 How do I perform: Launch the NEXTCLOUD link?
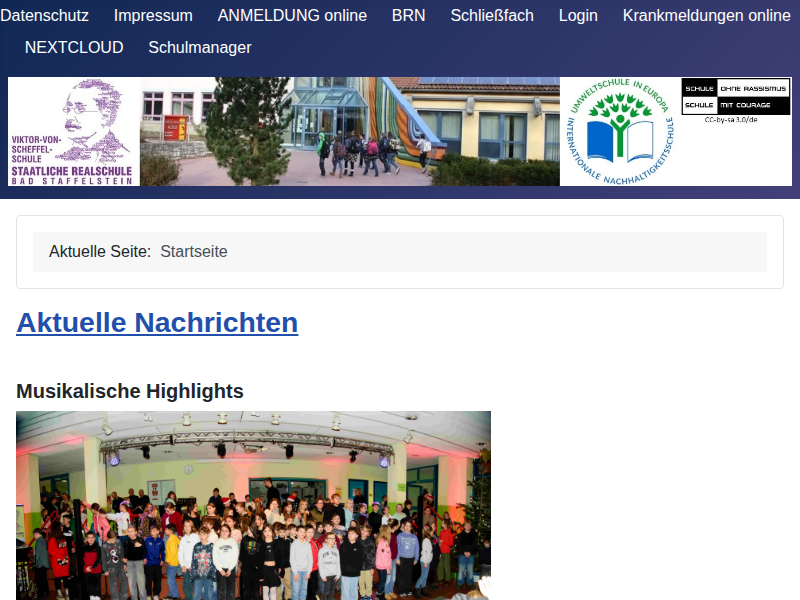pyautogui.click(x=74, y=48)
